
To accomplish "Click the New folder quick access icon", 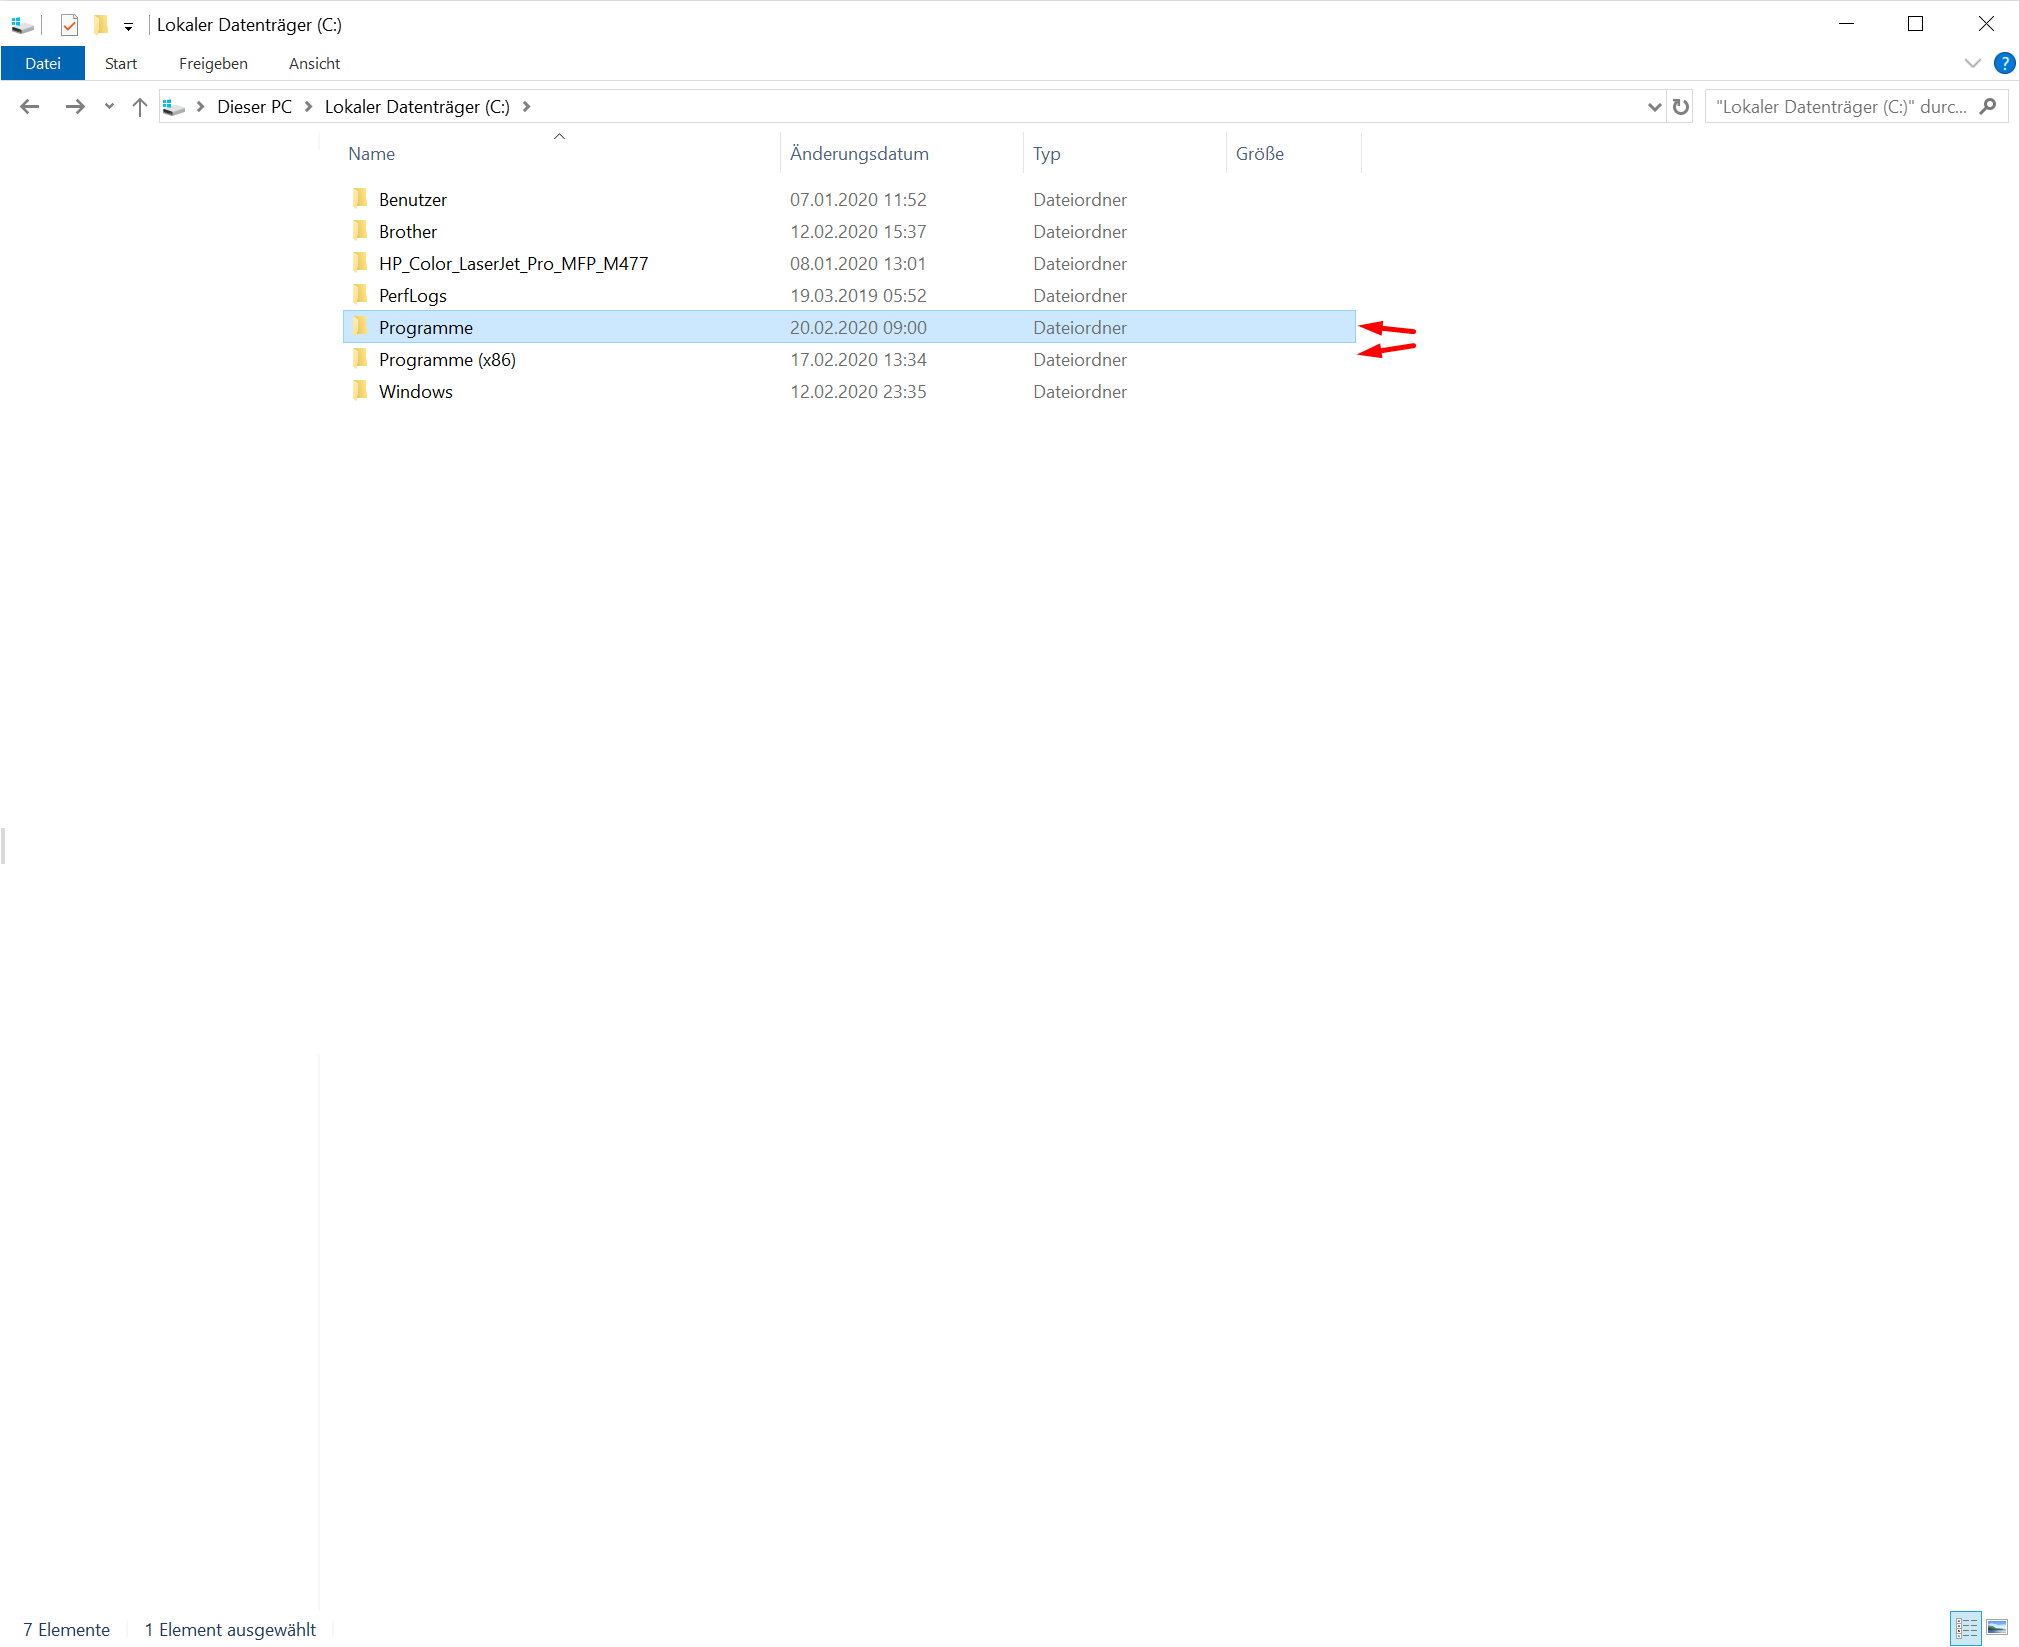I will click(x=101, y=25).
